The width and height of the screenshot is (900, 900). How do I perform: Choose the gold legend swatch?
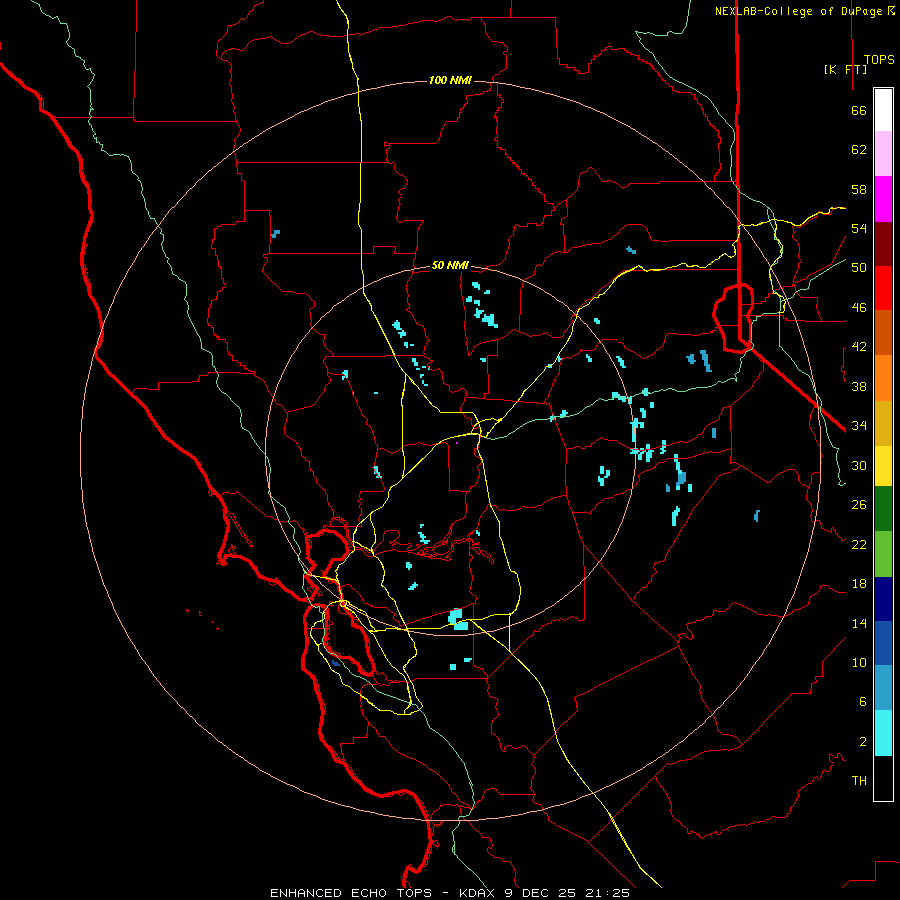point(883,423)
